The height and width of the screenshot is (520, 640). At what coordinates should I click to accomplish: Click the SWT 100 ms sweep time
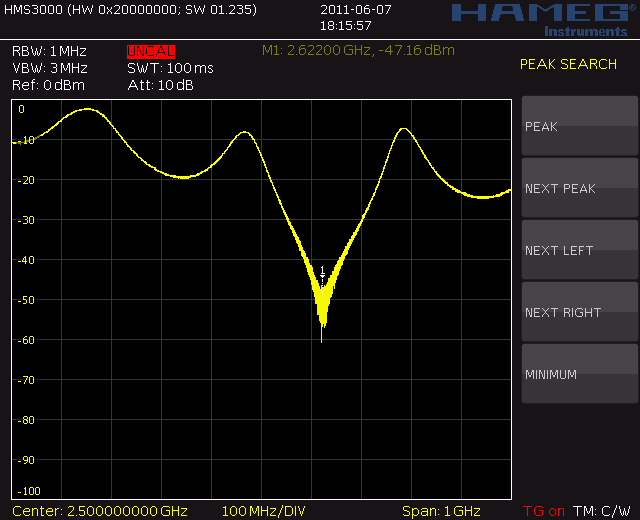click(170, 68)
